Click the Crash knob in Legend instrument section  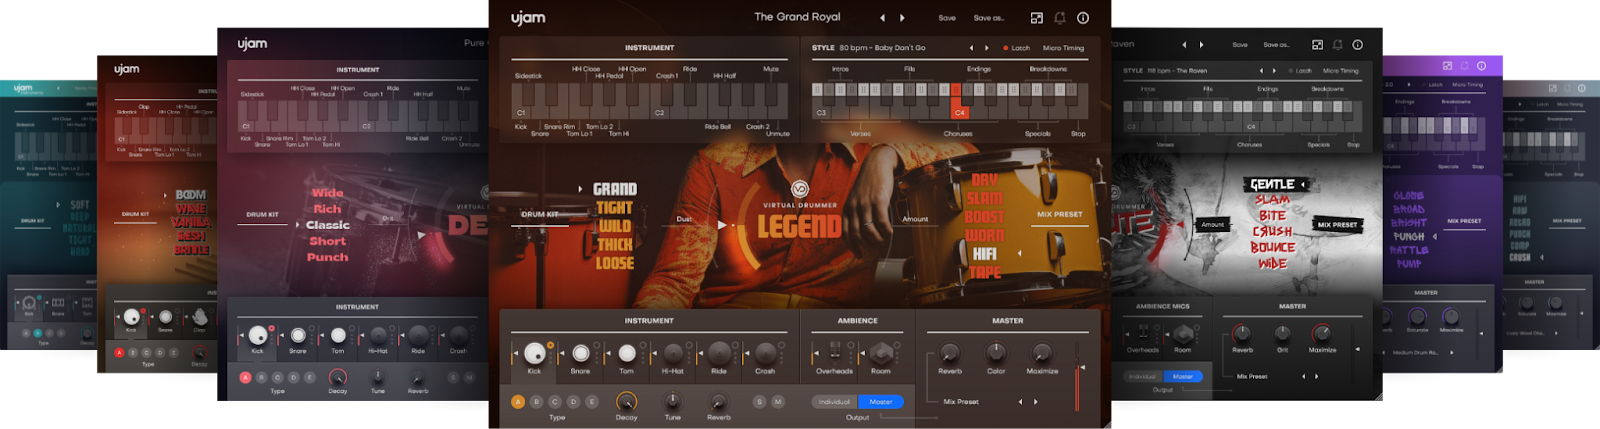[x=765, y=353]
